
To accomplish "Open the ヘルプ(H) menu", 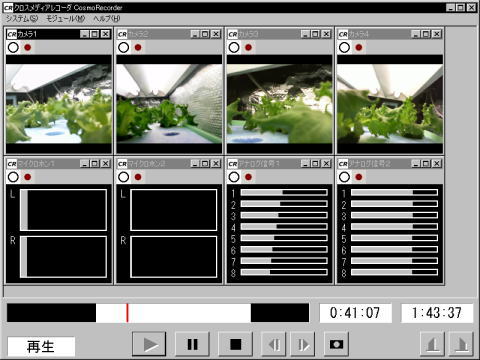I will [107, 19].
